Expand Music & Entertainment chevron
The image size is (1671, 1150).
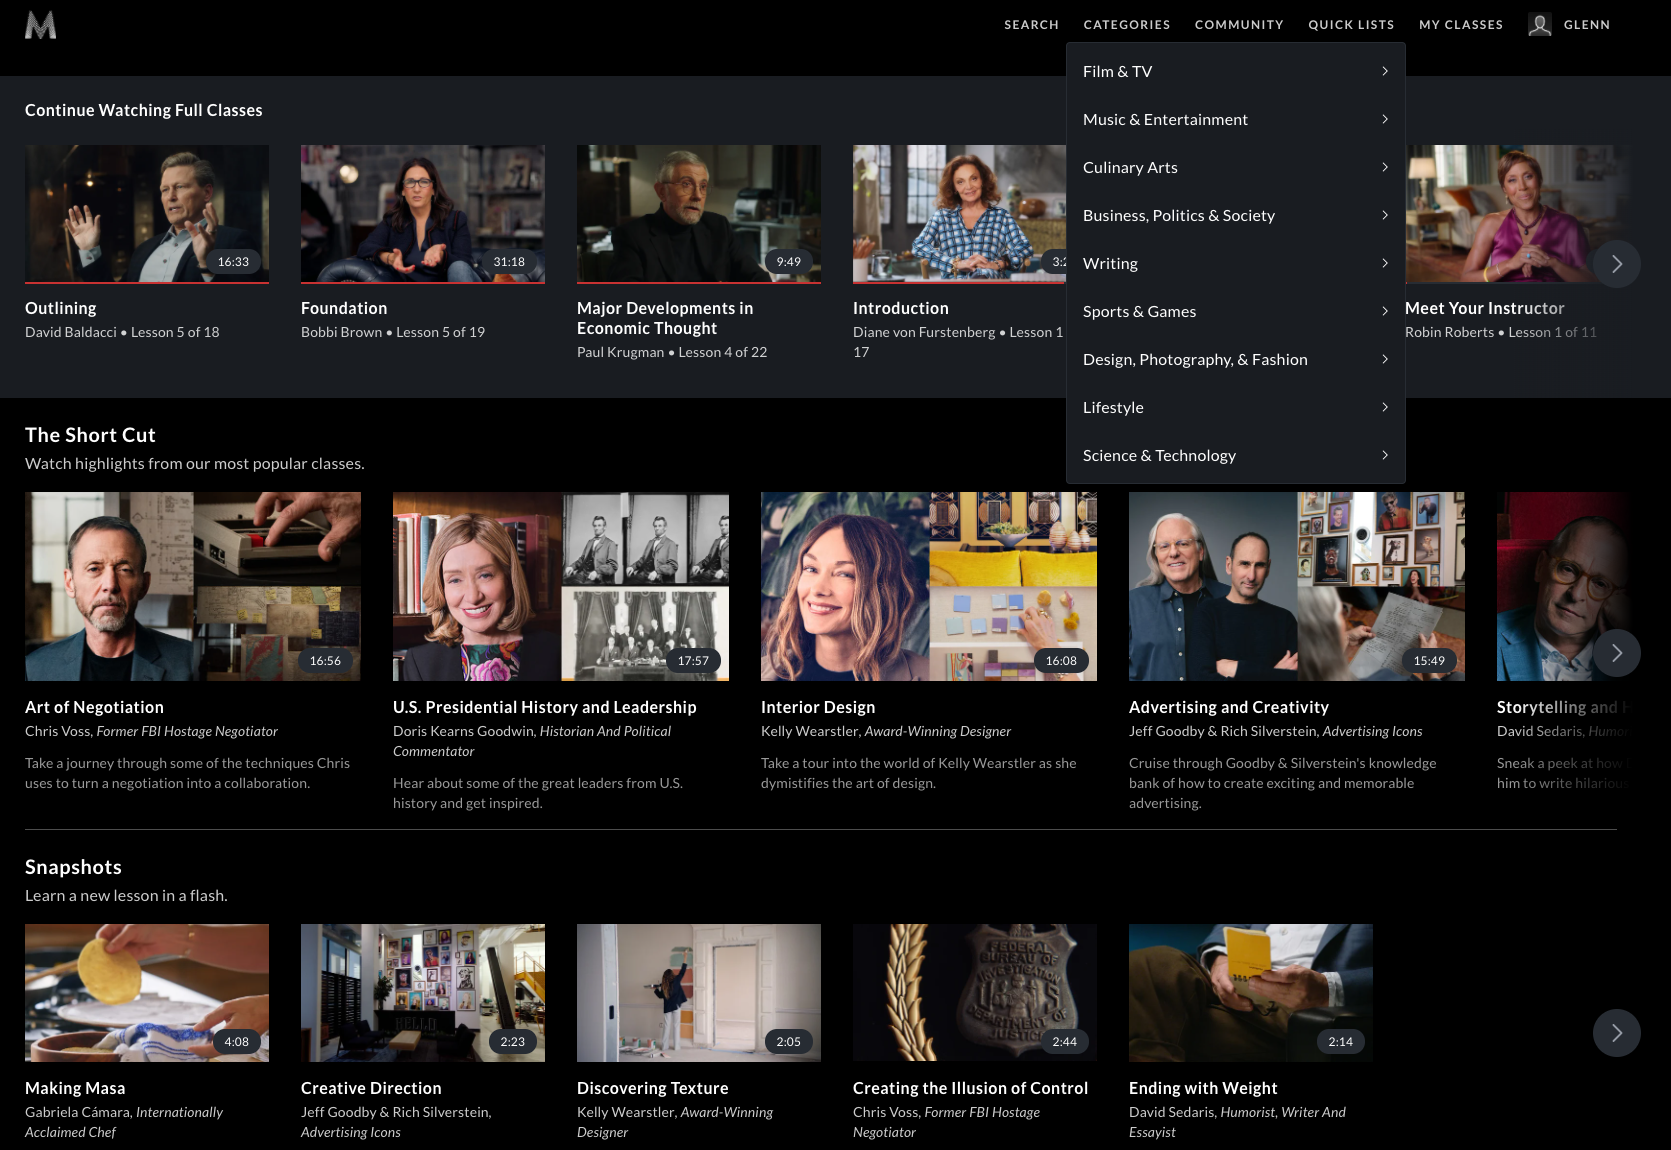tap(1385, 119)
